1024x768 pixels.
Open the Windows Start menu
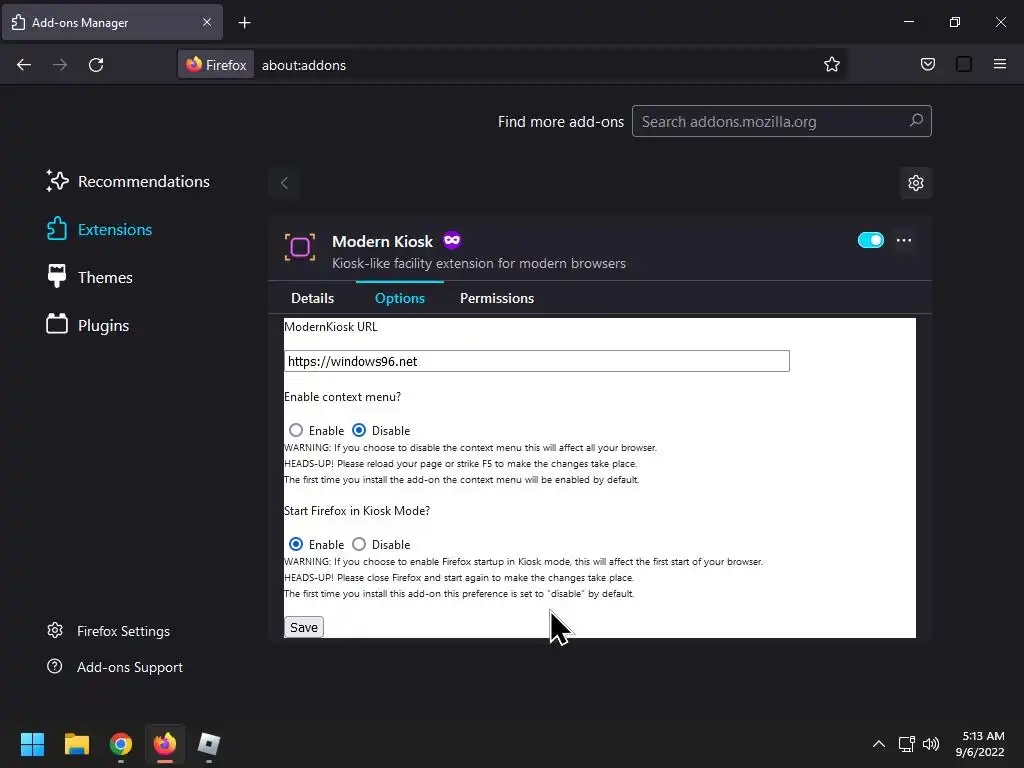click(33, 744)
